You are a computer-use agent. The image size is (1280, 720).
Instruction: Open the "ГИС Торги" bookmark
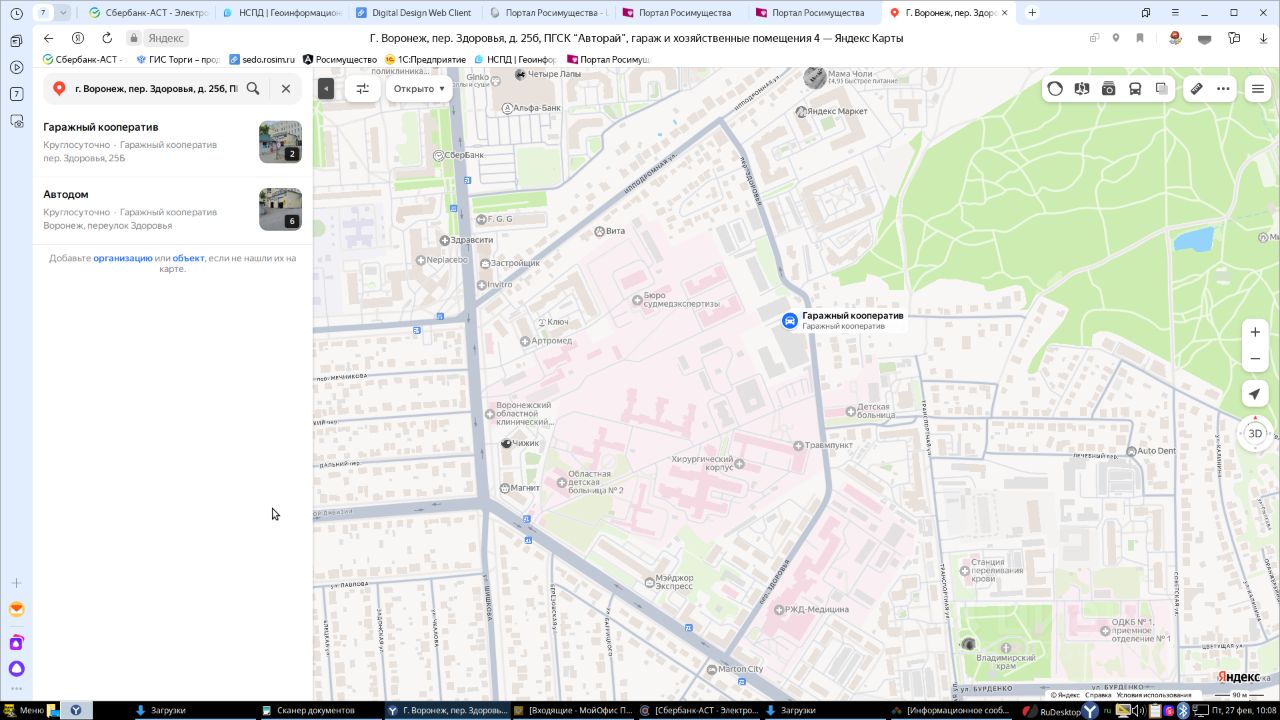(x=177, y=60)
